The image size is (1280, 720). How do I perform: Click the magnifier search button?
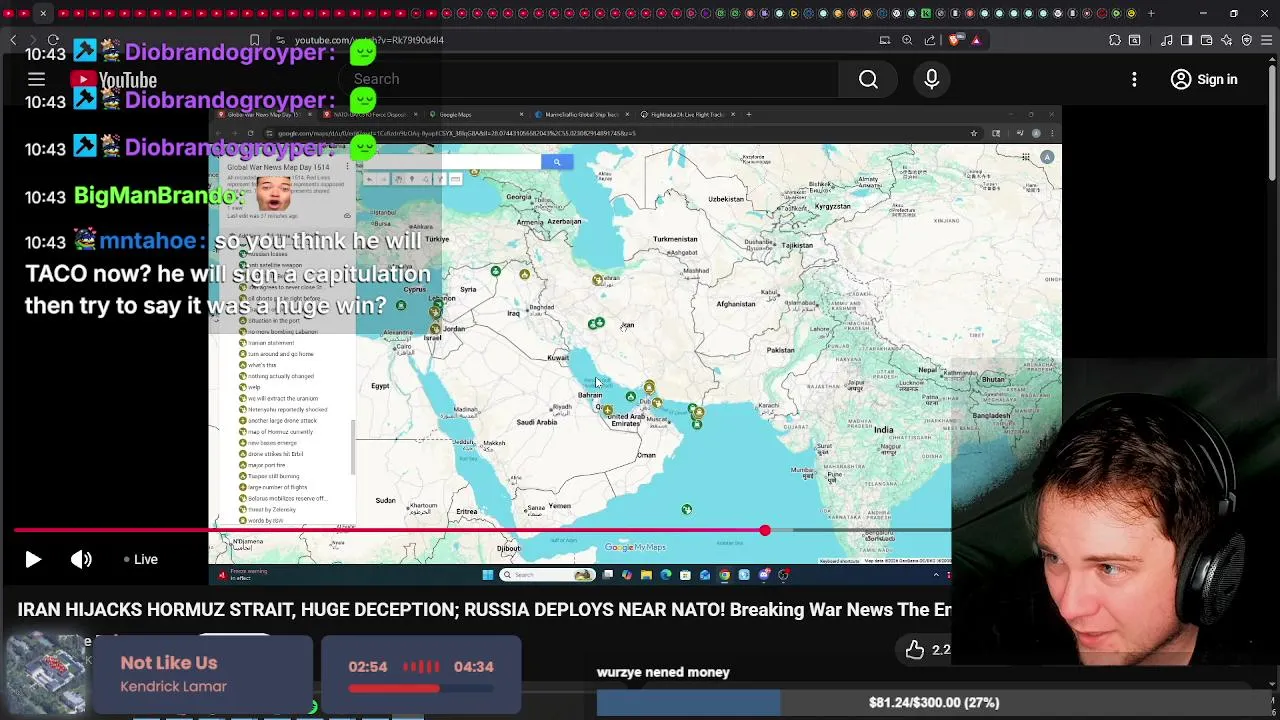point(868,79)
